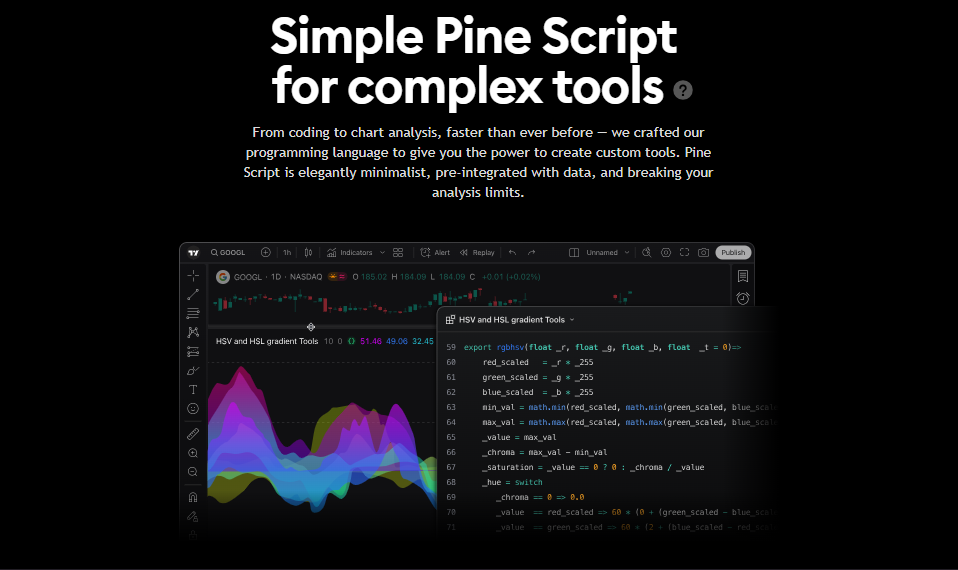Open the emoji icons tool
This screenshot has height=570, width=958.
tap(193, 409)
